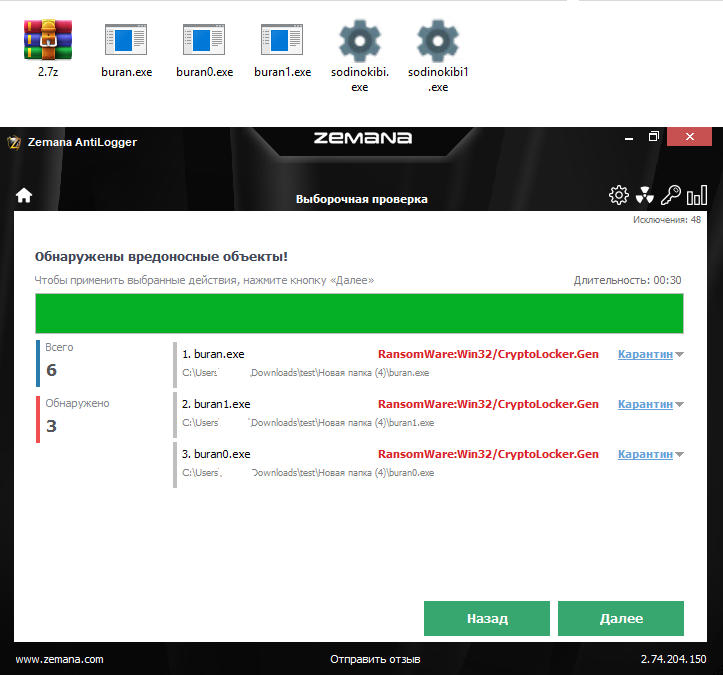
Task: Open the statistics bar chart icon
Action: tap(697, 195)
